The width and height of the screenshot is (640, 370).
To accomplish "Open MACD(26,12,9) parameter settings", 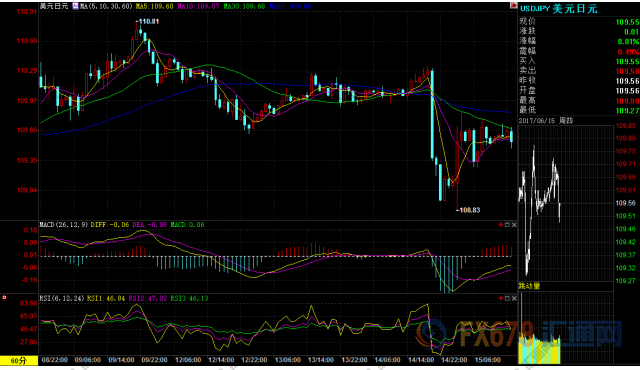I will [x=64, y=225].
